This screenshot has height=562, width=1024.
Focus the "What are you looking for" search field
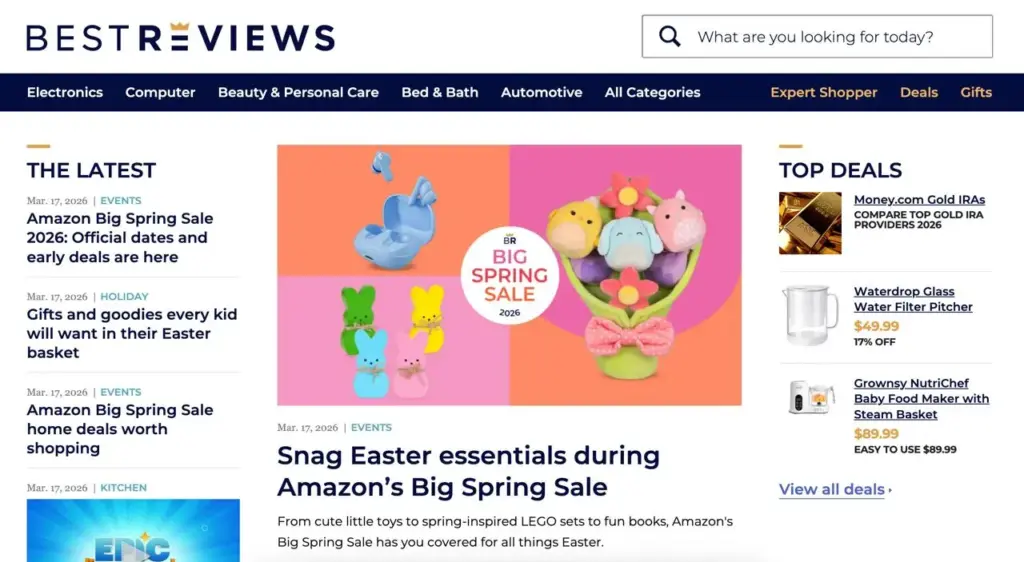tap(817, 37)
